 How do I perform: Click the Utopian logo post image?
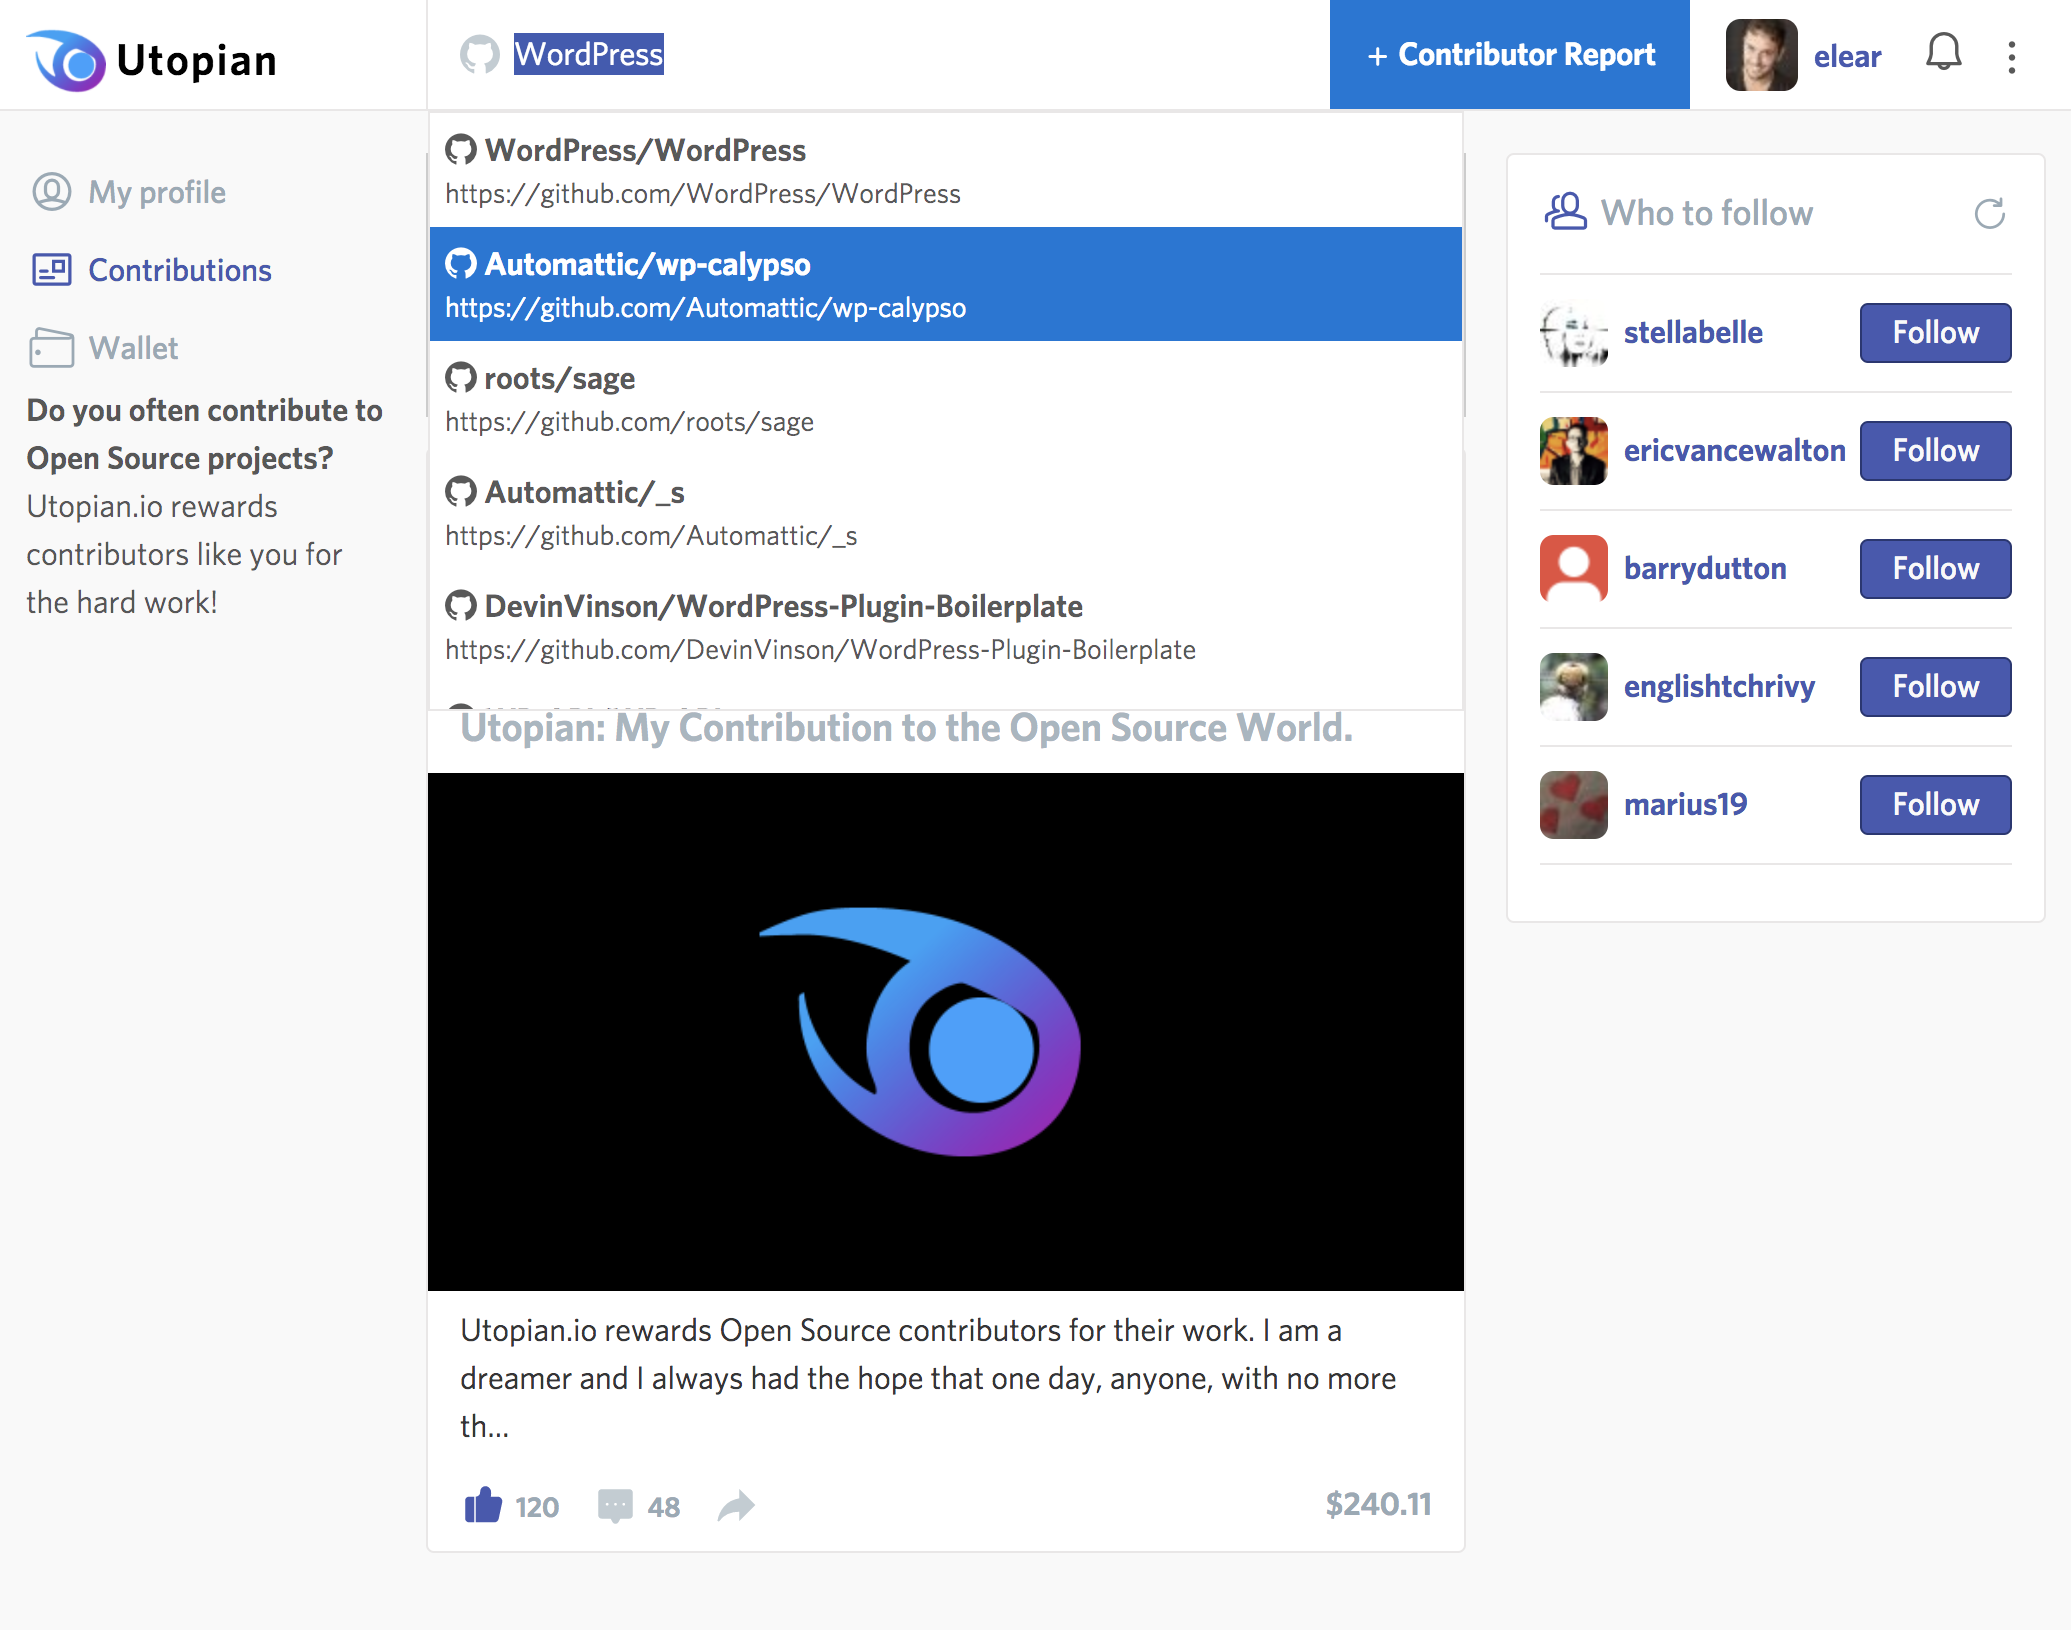click(946, 1032)
